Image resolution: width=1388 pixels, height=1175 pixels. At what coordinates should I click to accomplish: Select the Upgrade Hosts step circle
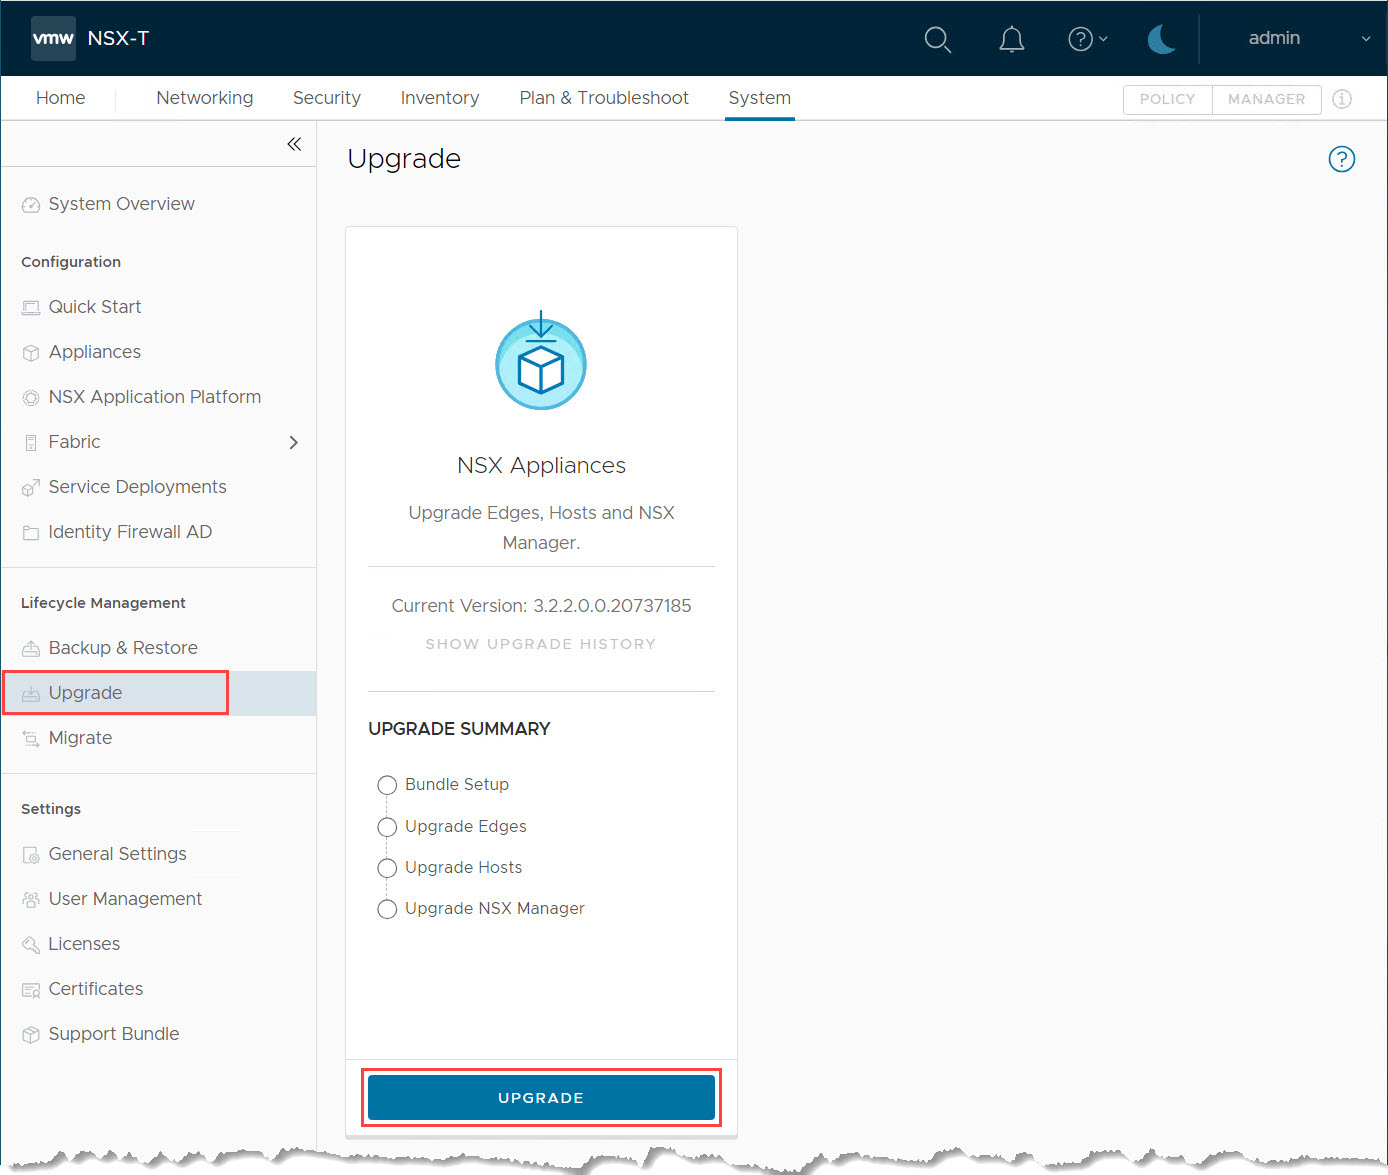[387, 868]
